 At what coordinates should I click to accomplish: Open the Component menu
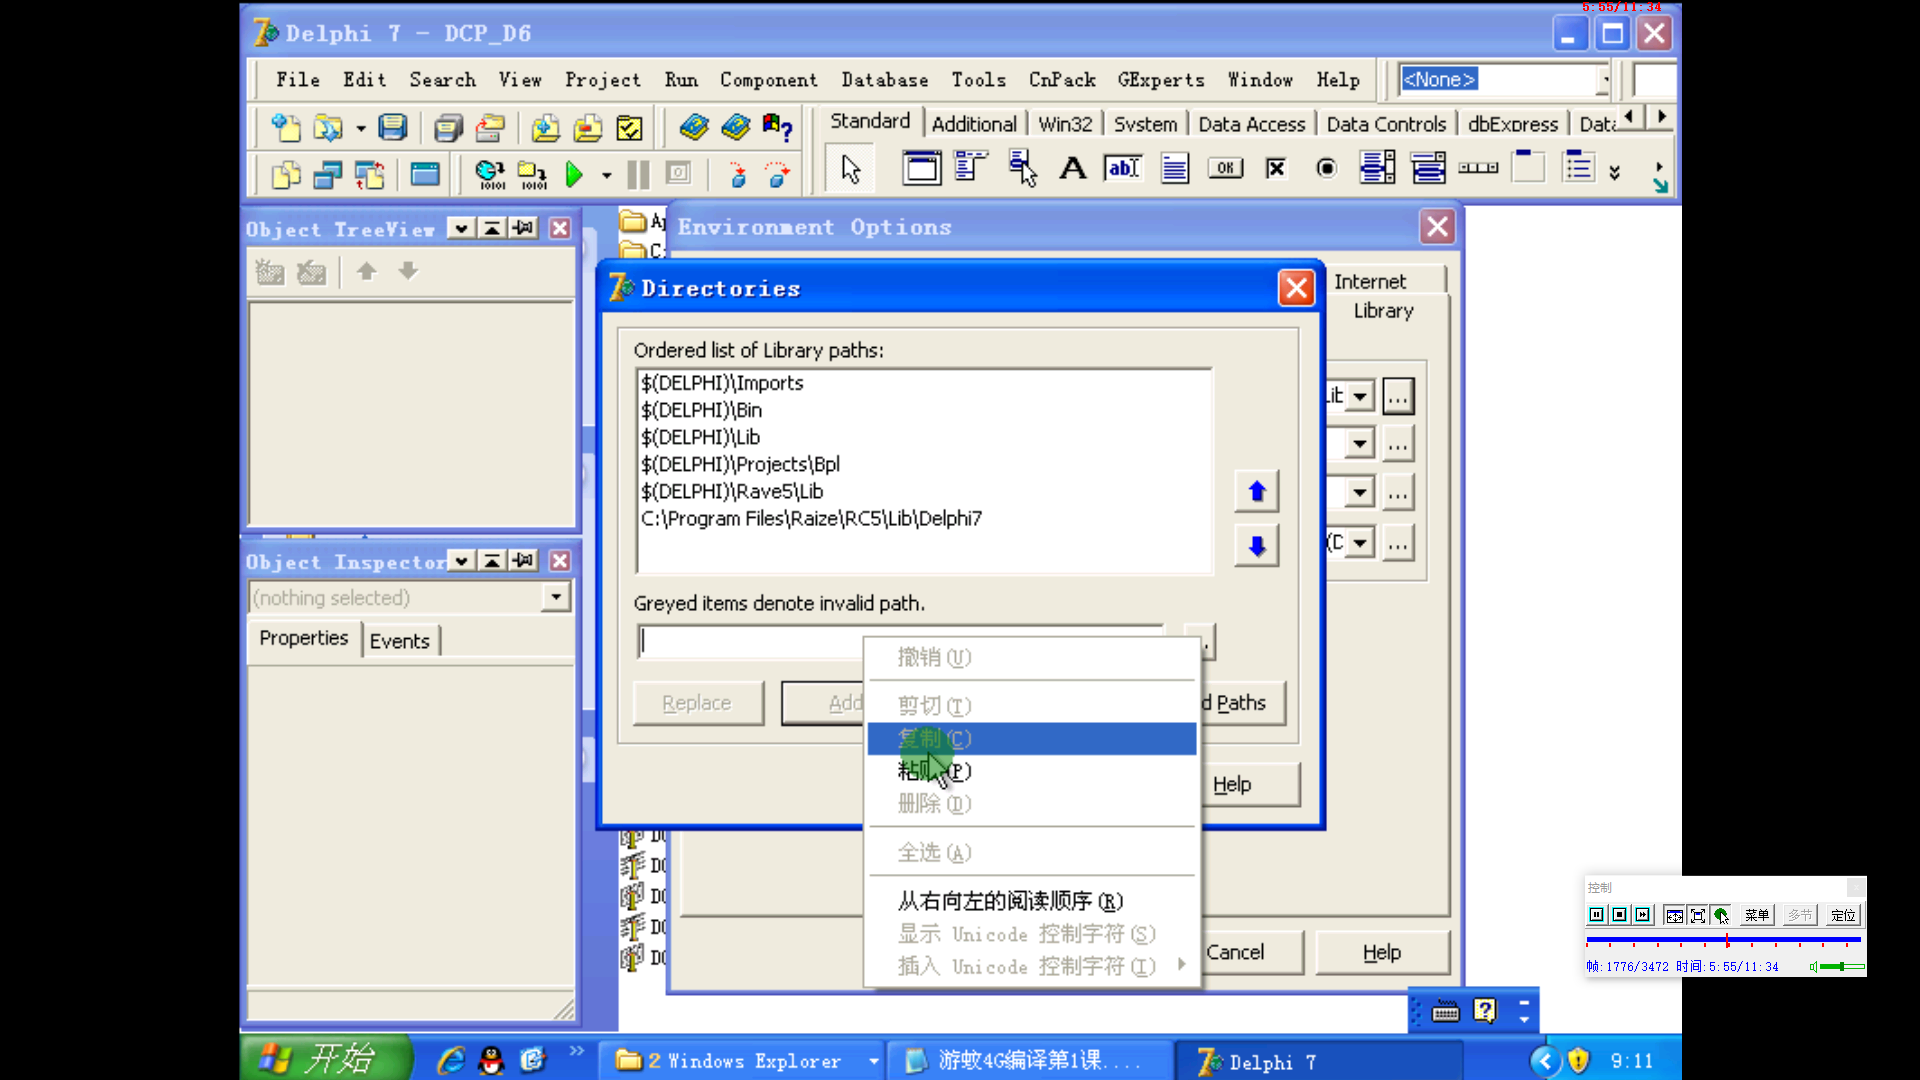tap(769, 80)
